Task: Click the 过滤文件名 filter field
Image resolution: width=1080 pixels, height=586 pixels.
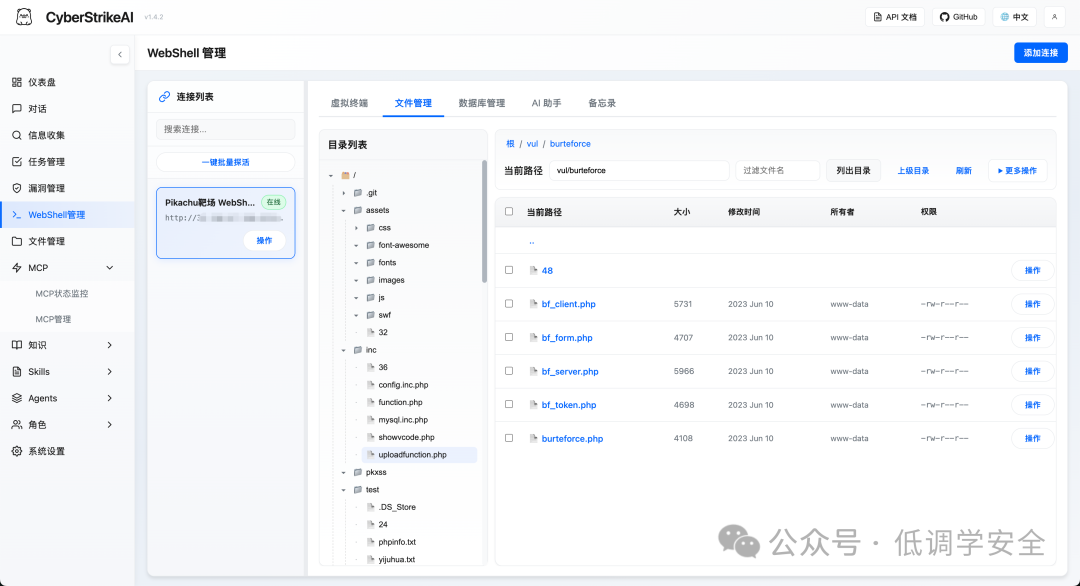Action: tap(778, 170)
